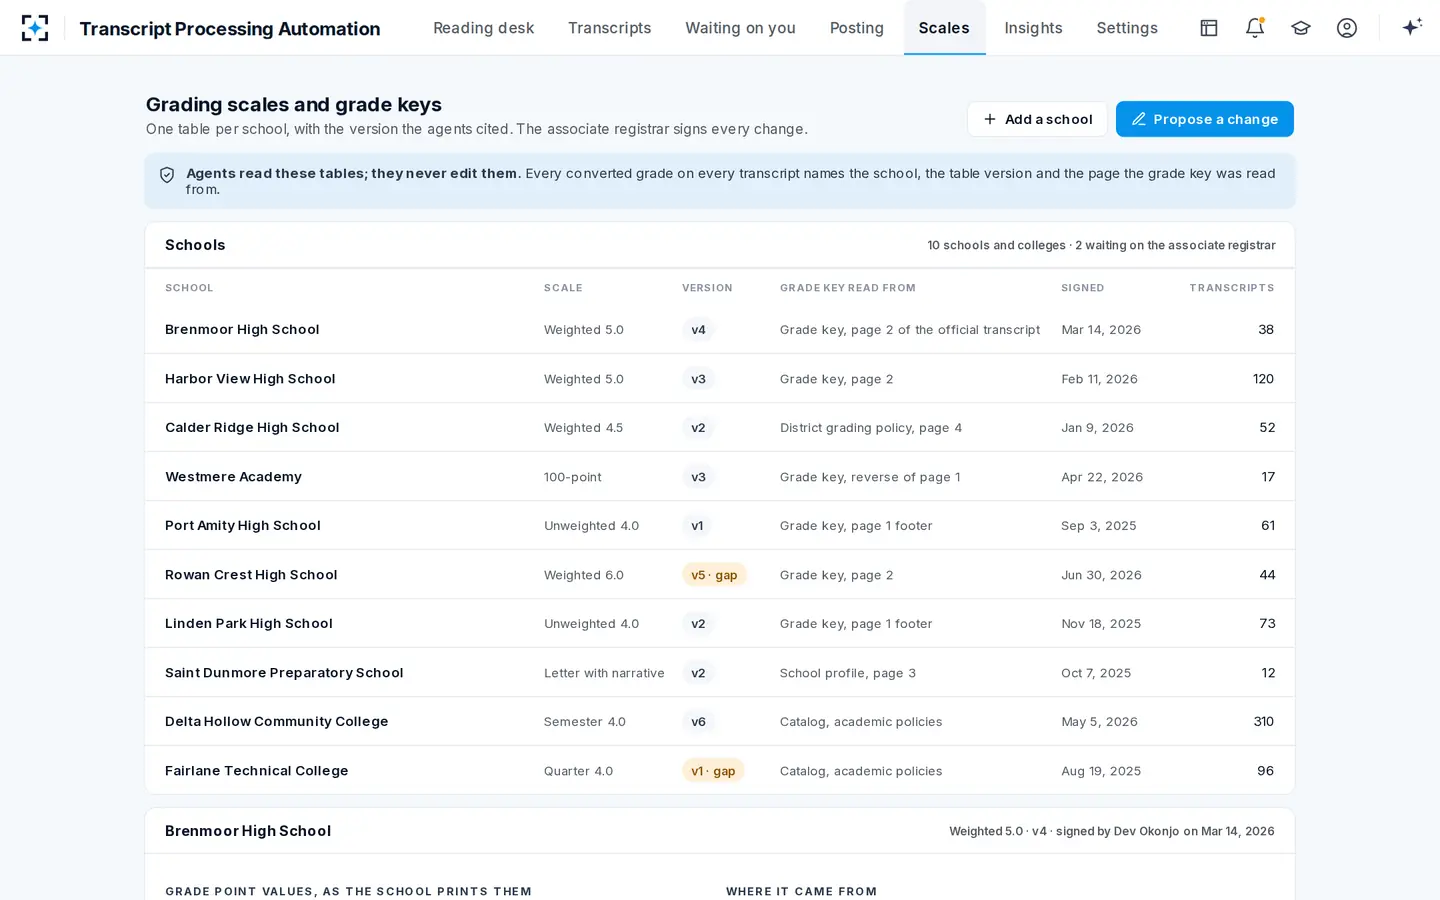Image resolution: width=1440 pixels, height=900 pixels.
Task: Select the Scales tab
Action: coord(944,28)
